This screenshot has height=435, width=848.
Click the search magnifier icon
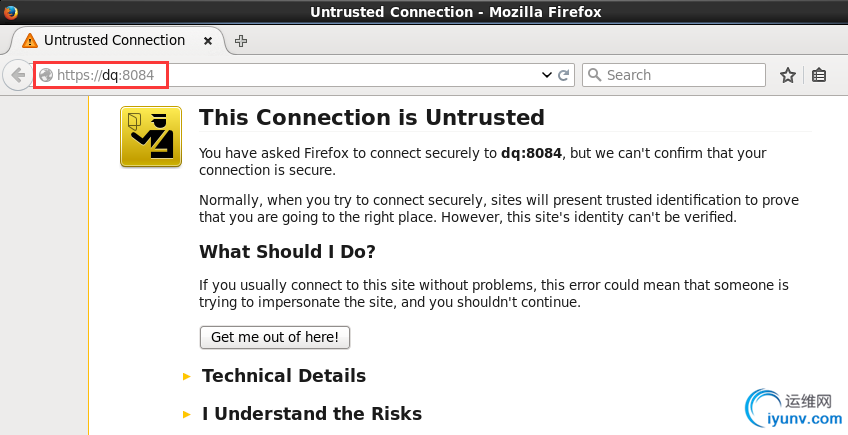click(594, 75)
